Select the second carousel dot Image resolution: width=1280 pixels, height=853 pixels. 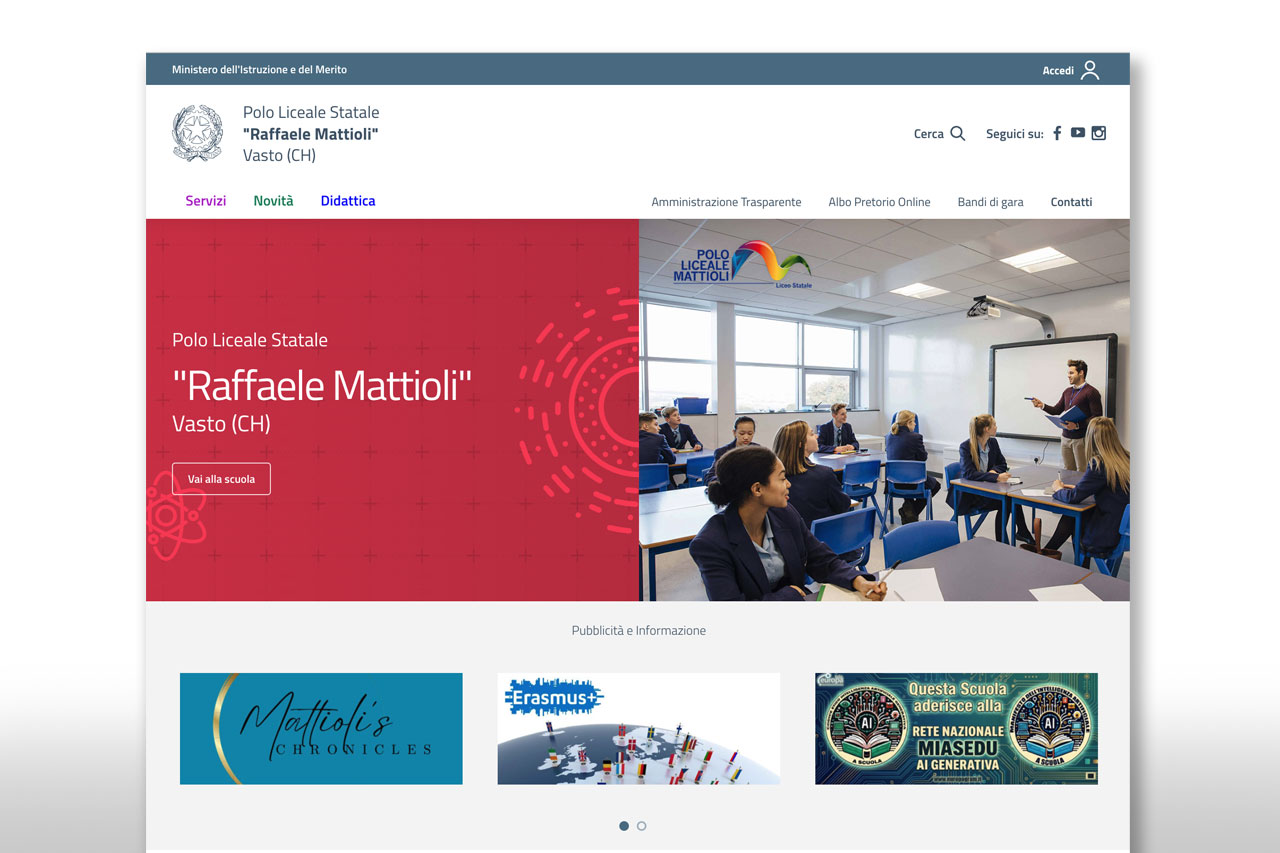click(642, 826)
